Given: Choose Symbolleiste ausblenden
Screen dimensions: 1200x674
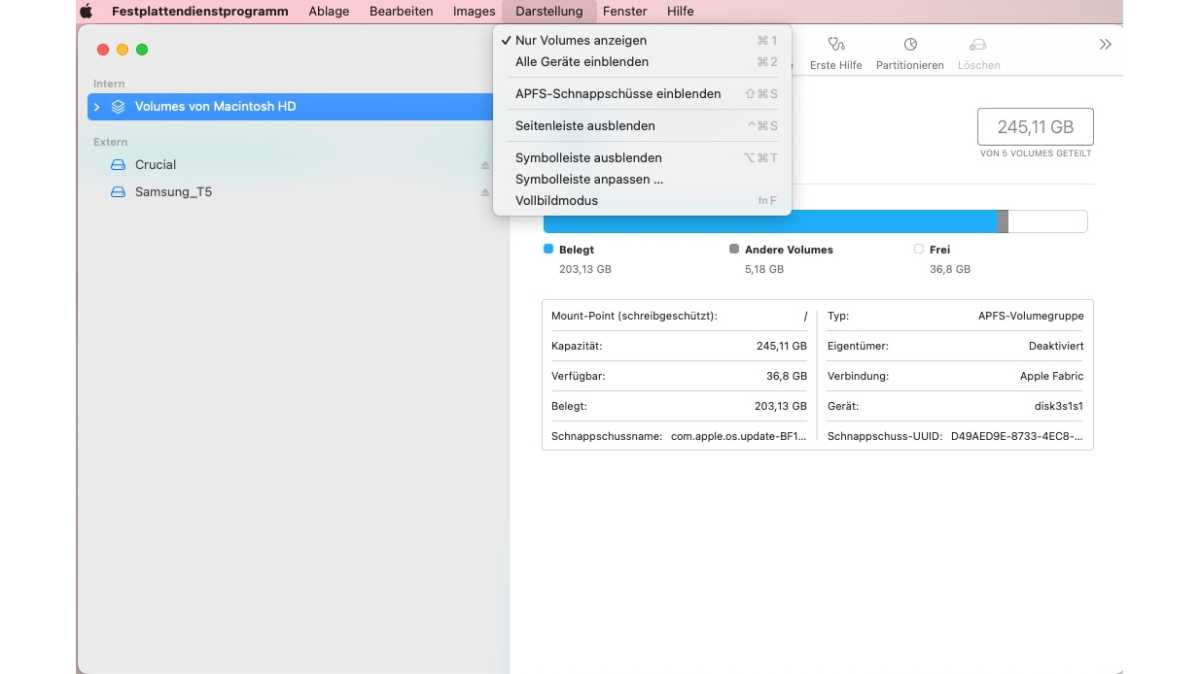Looking at the screenshot, I should pos(642,158).
